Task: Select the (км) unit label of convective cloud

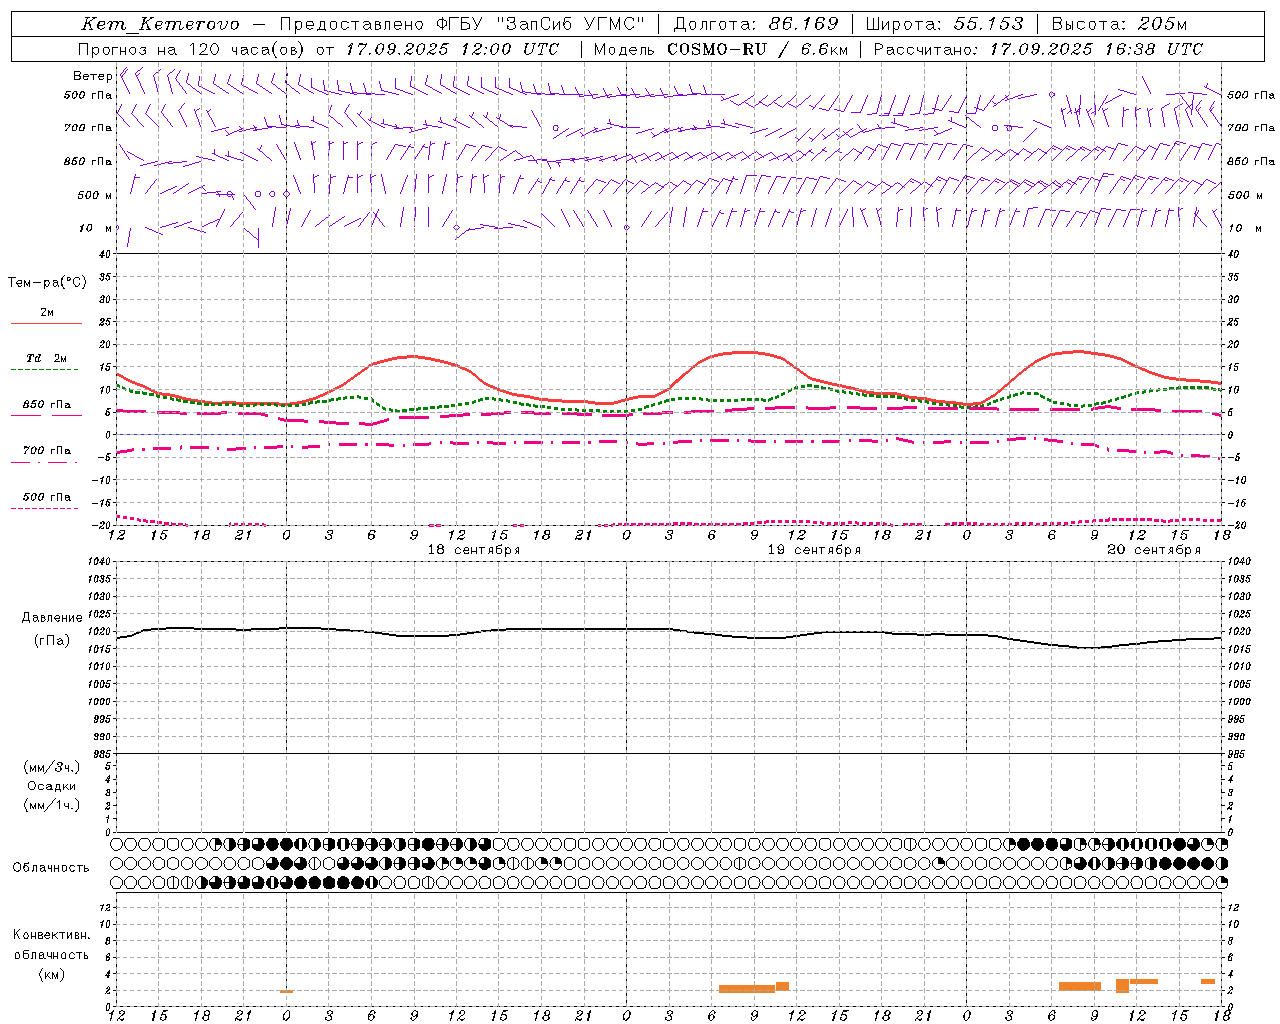Action: click(52, 974)
